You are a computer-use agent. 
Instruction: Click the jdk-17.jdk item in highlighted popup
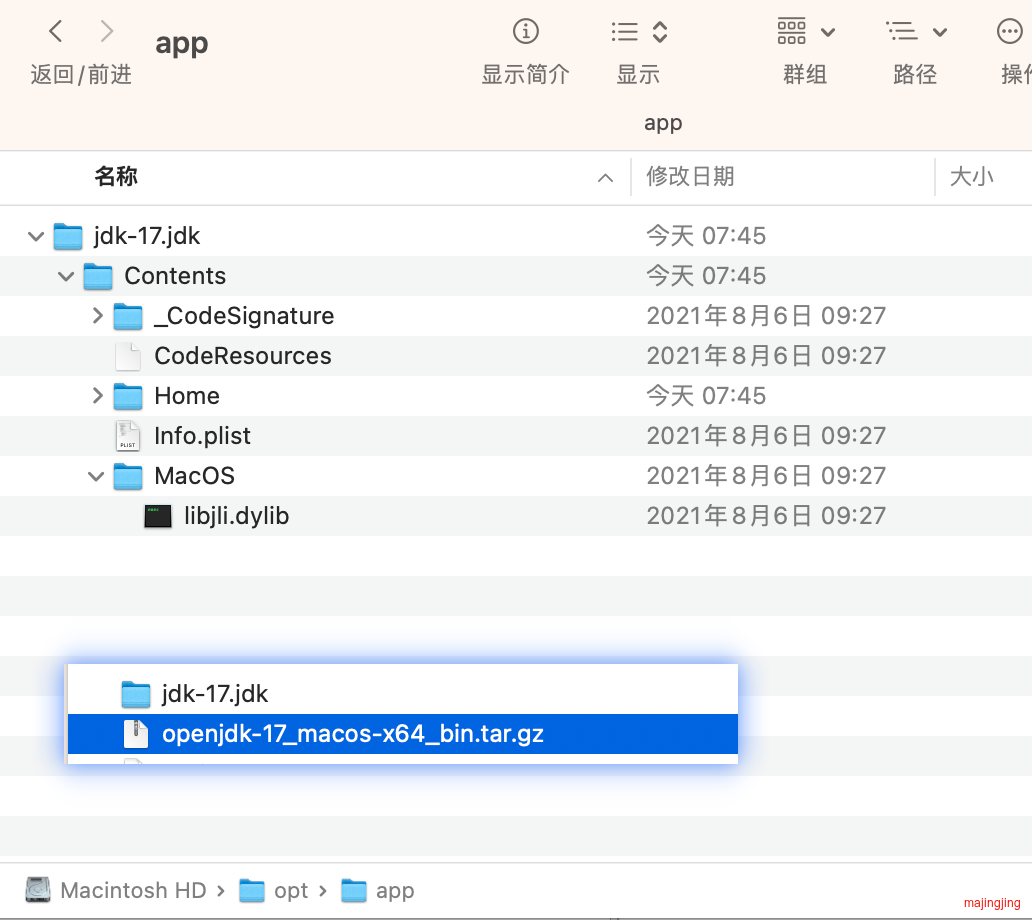(403, 694)
